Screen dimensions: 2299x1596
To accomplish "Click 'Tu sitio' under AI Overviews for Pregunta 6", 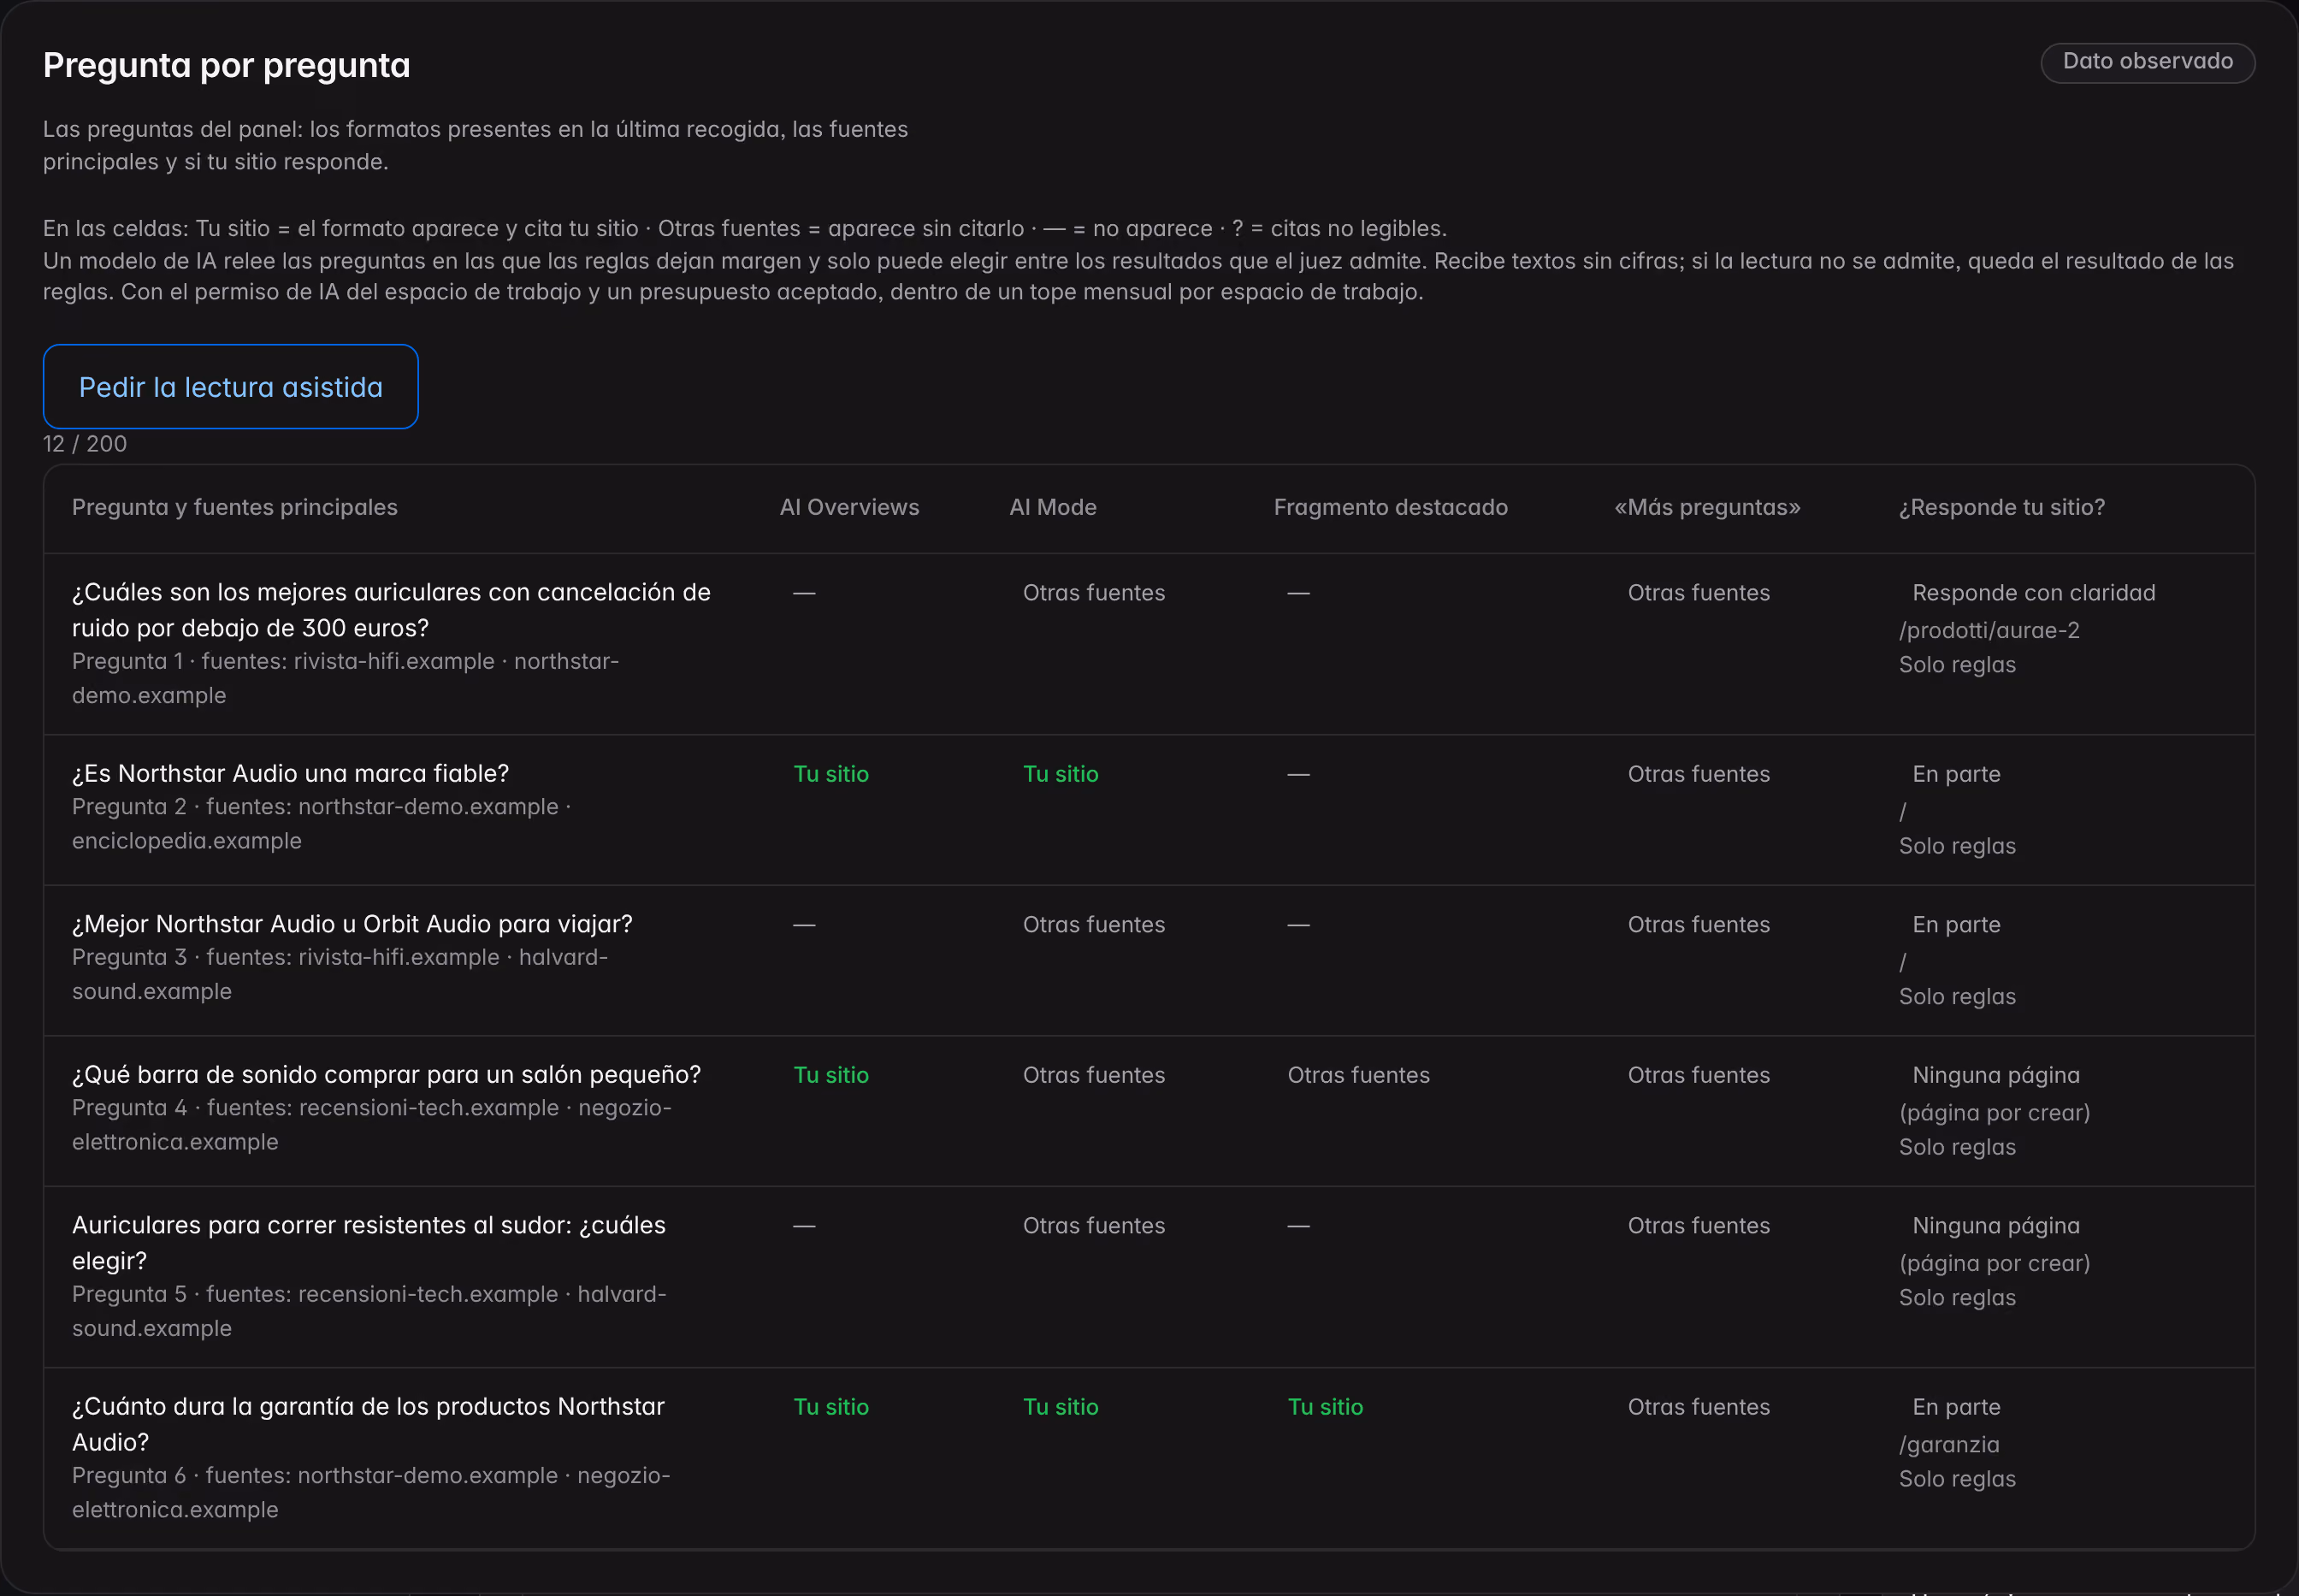I will [831, 1407].
